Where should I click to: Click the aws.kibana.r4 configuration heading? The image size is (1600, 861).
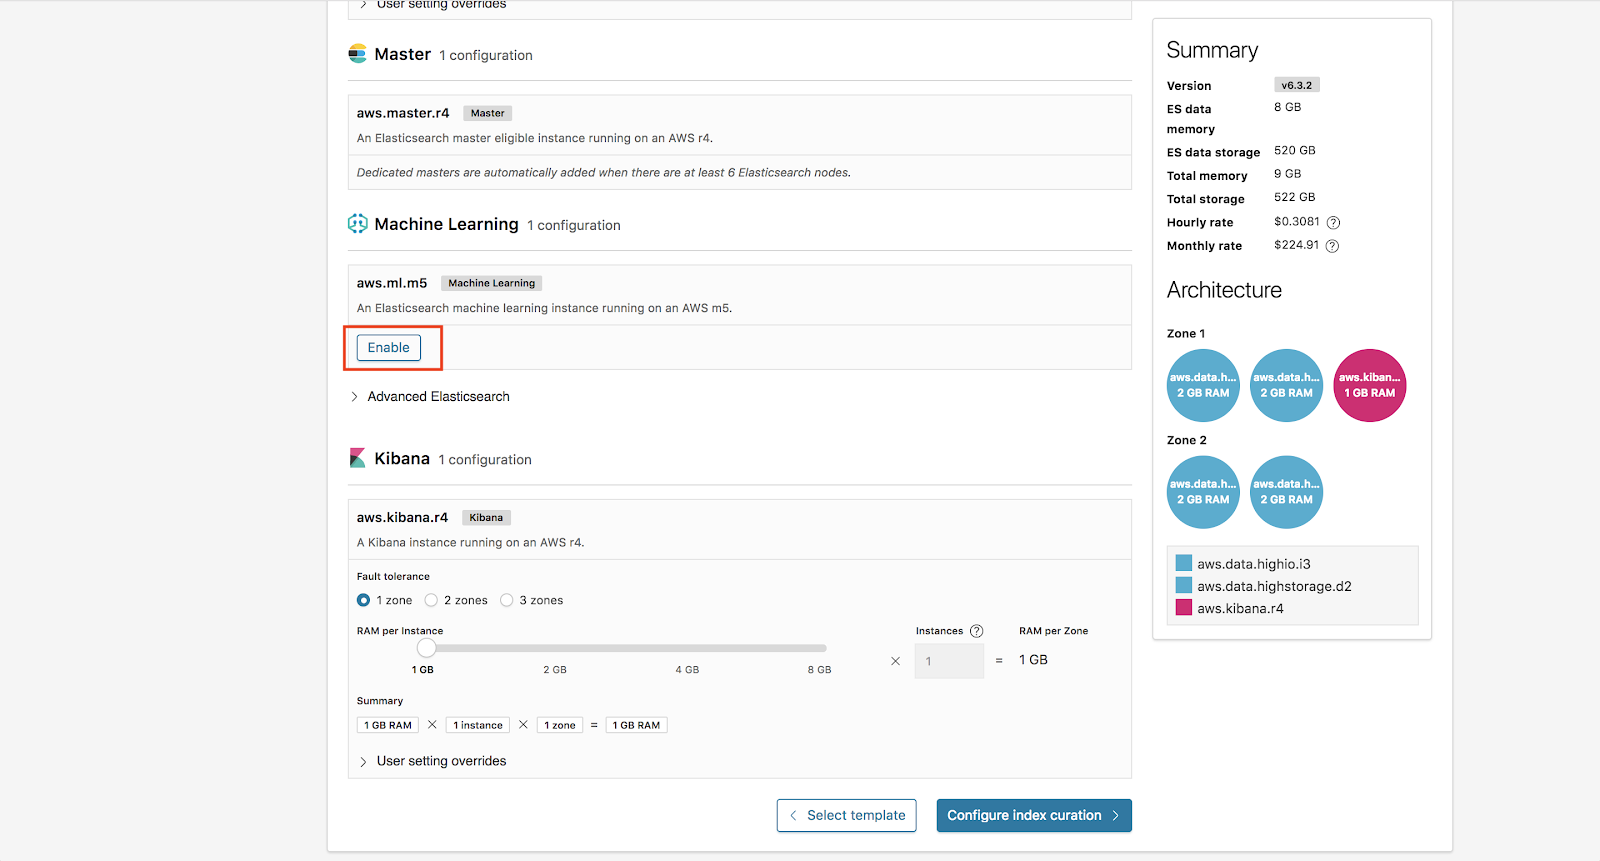pyautogui.click(x=402, y=517)
